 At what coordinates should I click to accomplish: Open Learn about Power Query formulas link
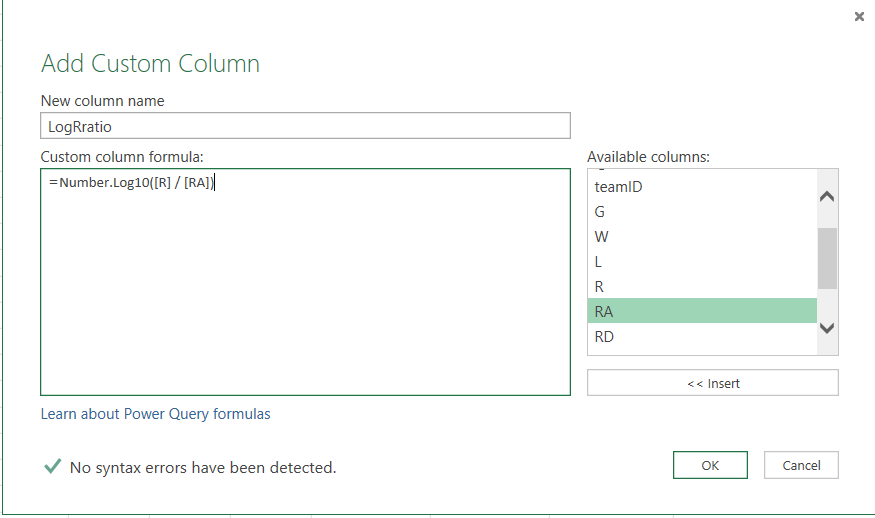[155, 414]
